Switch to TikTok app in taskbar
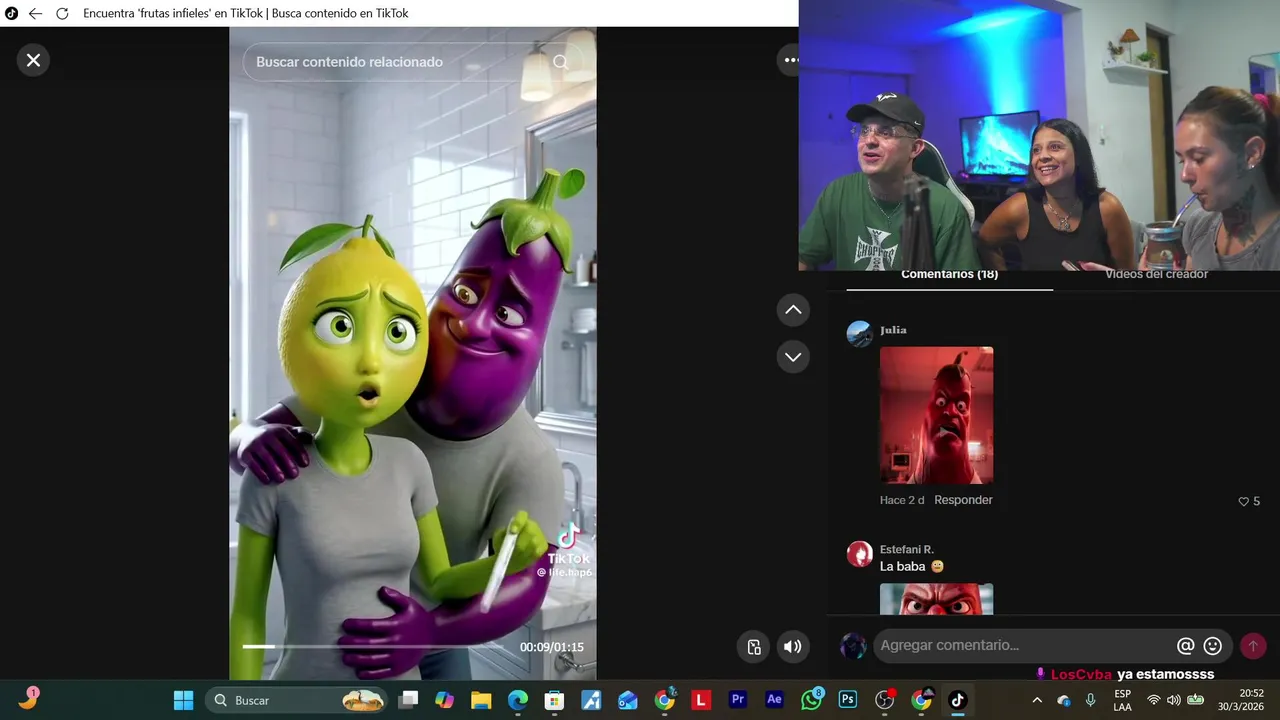Viewport: 1280px width, 720px height. [x=957, y=700]
